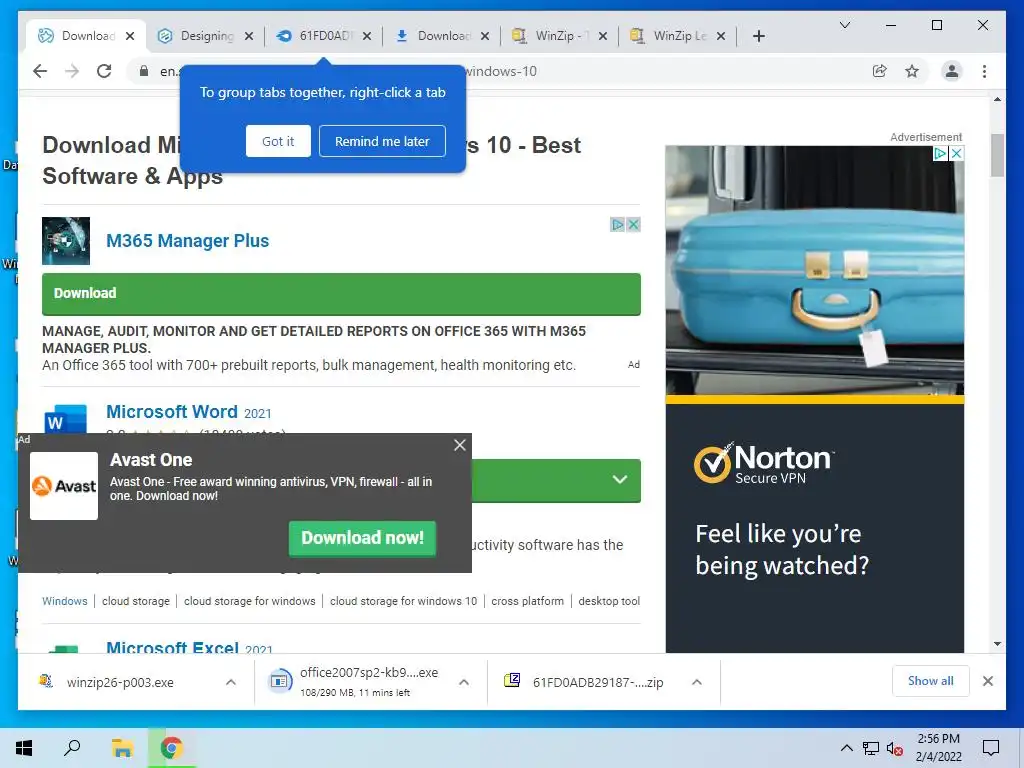Open AdChoices on the Norton ad
This screenshot has width=1024, height=768.
(x=940, y=153)
